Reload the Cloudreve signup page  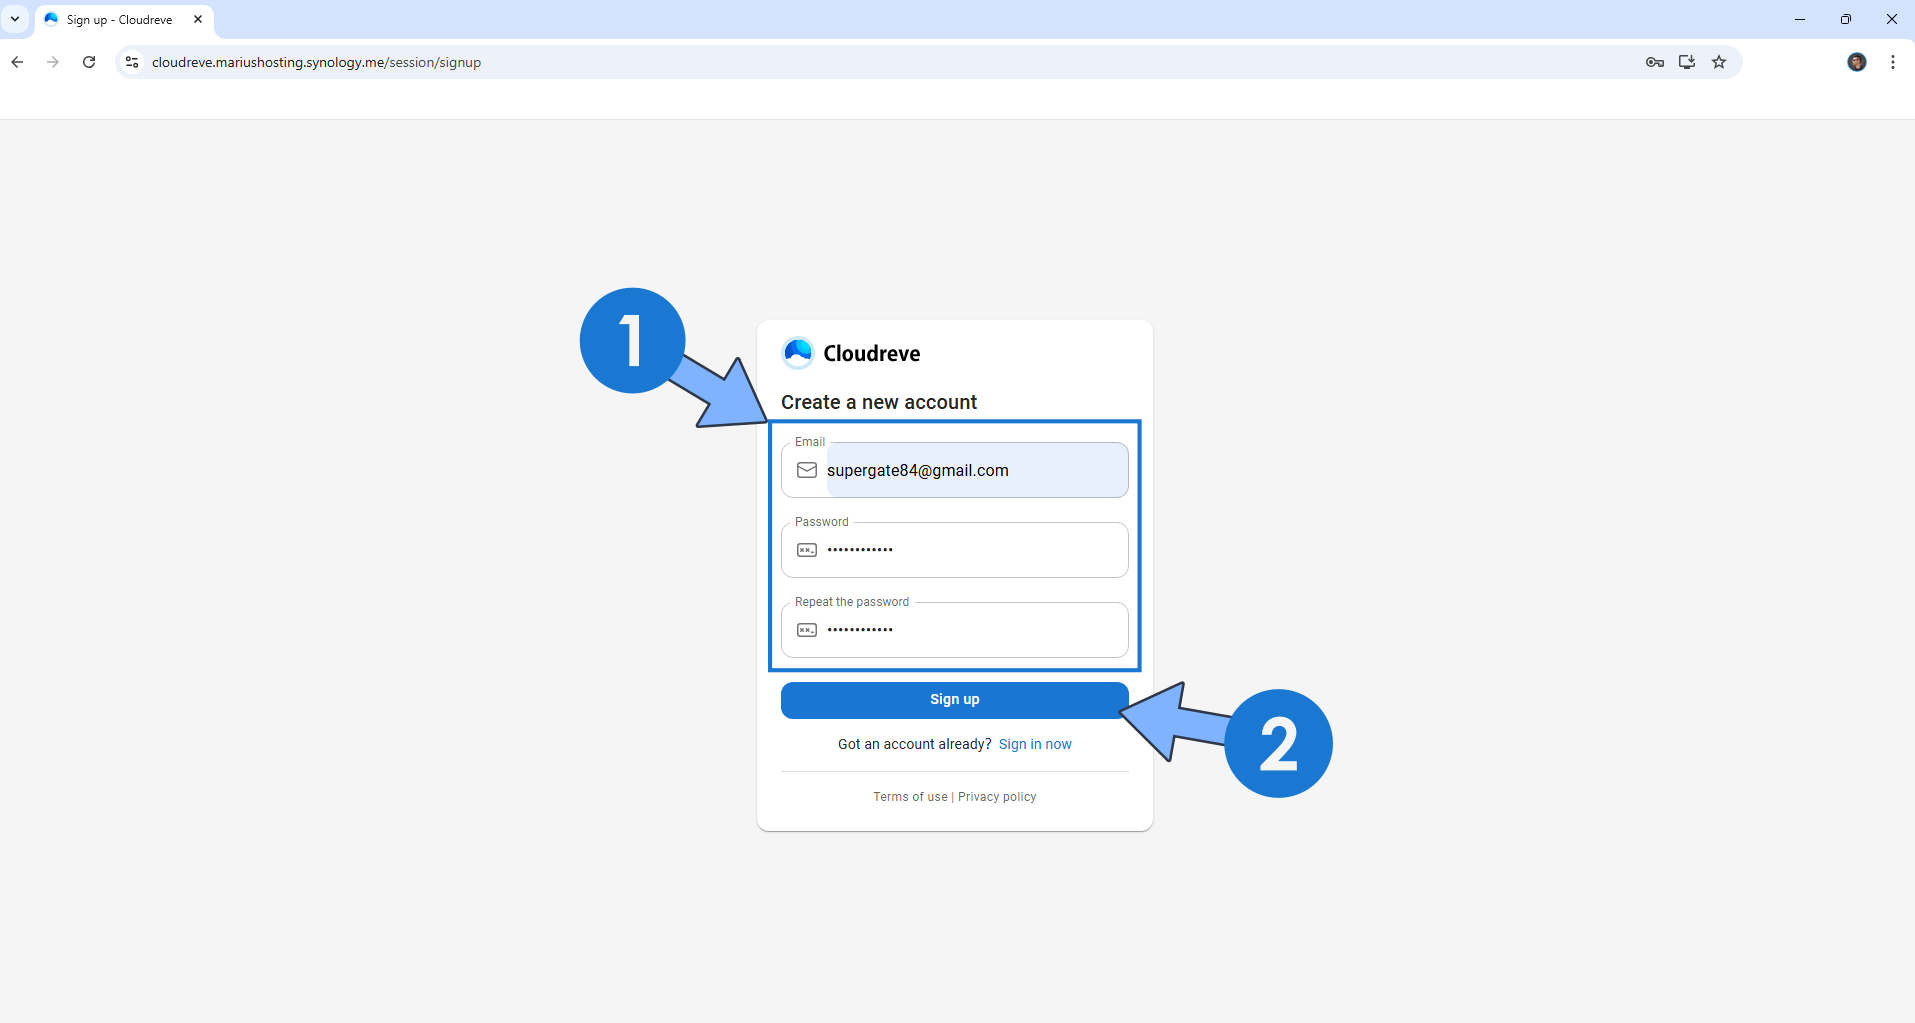point(89,62)
